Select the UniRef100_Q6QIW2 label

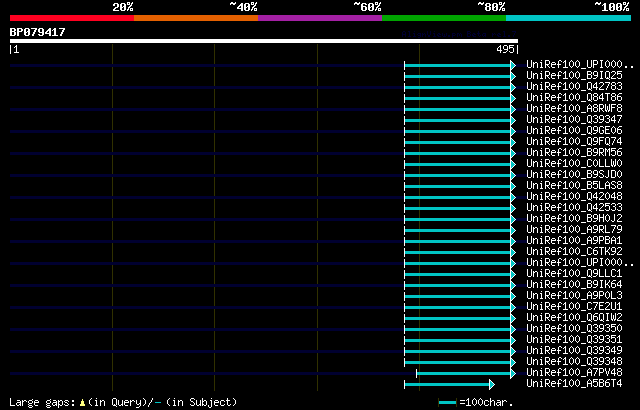pos(574,318)
